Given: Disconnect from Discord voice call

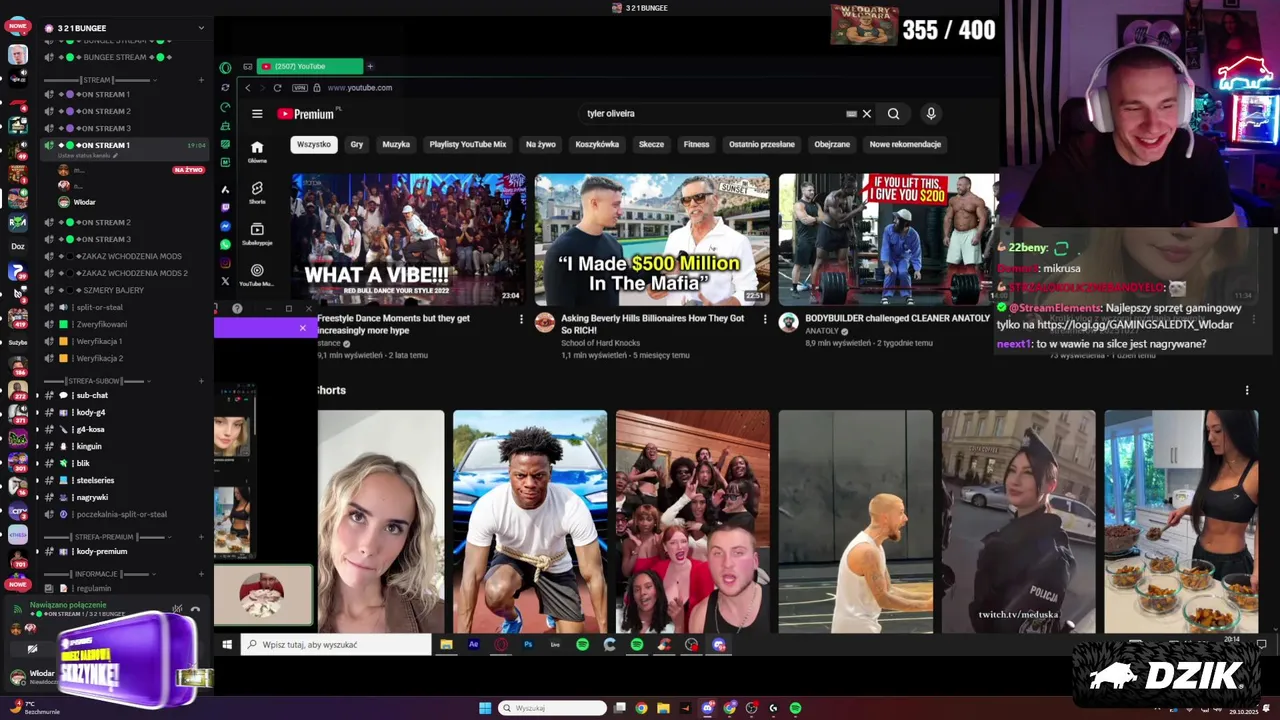Looking at the screenshot, I should pos(195,609).
